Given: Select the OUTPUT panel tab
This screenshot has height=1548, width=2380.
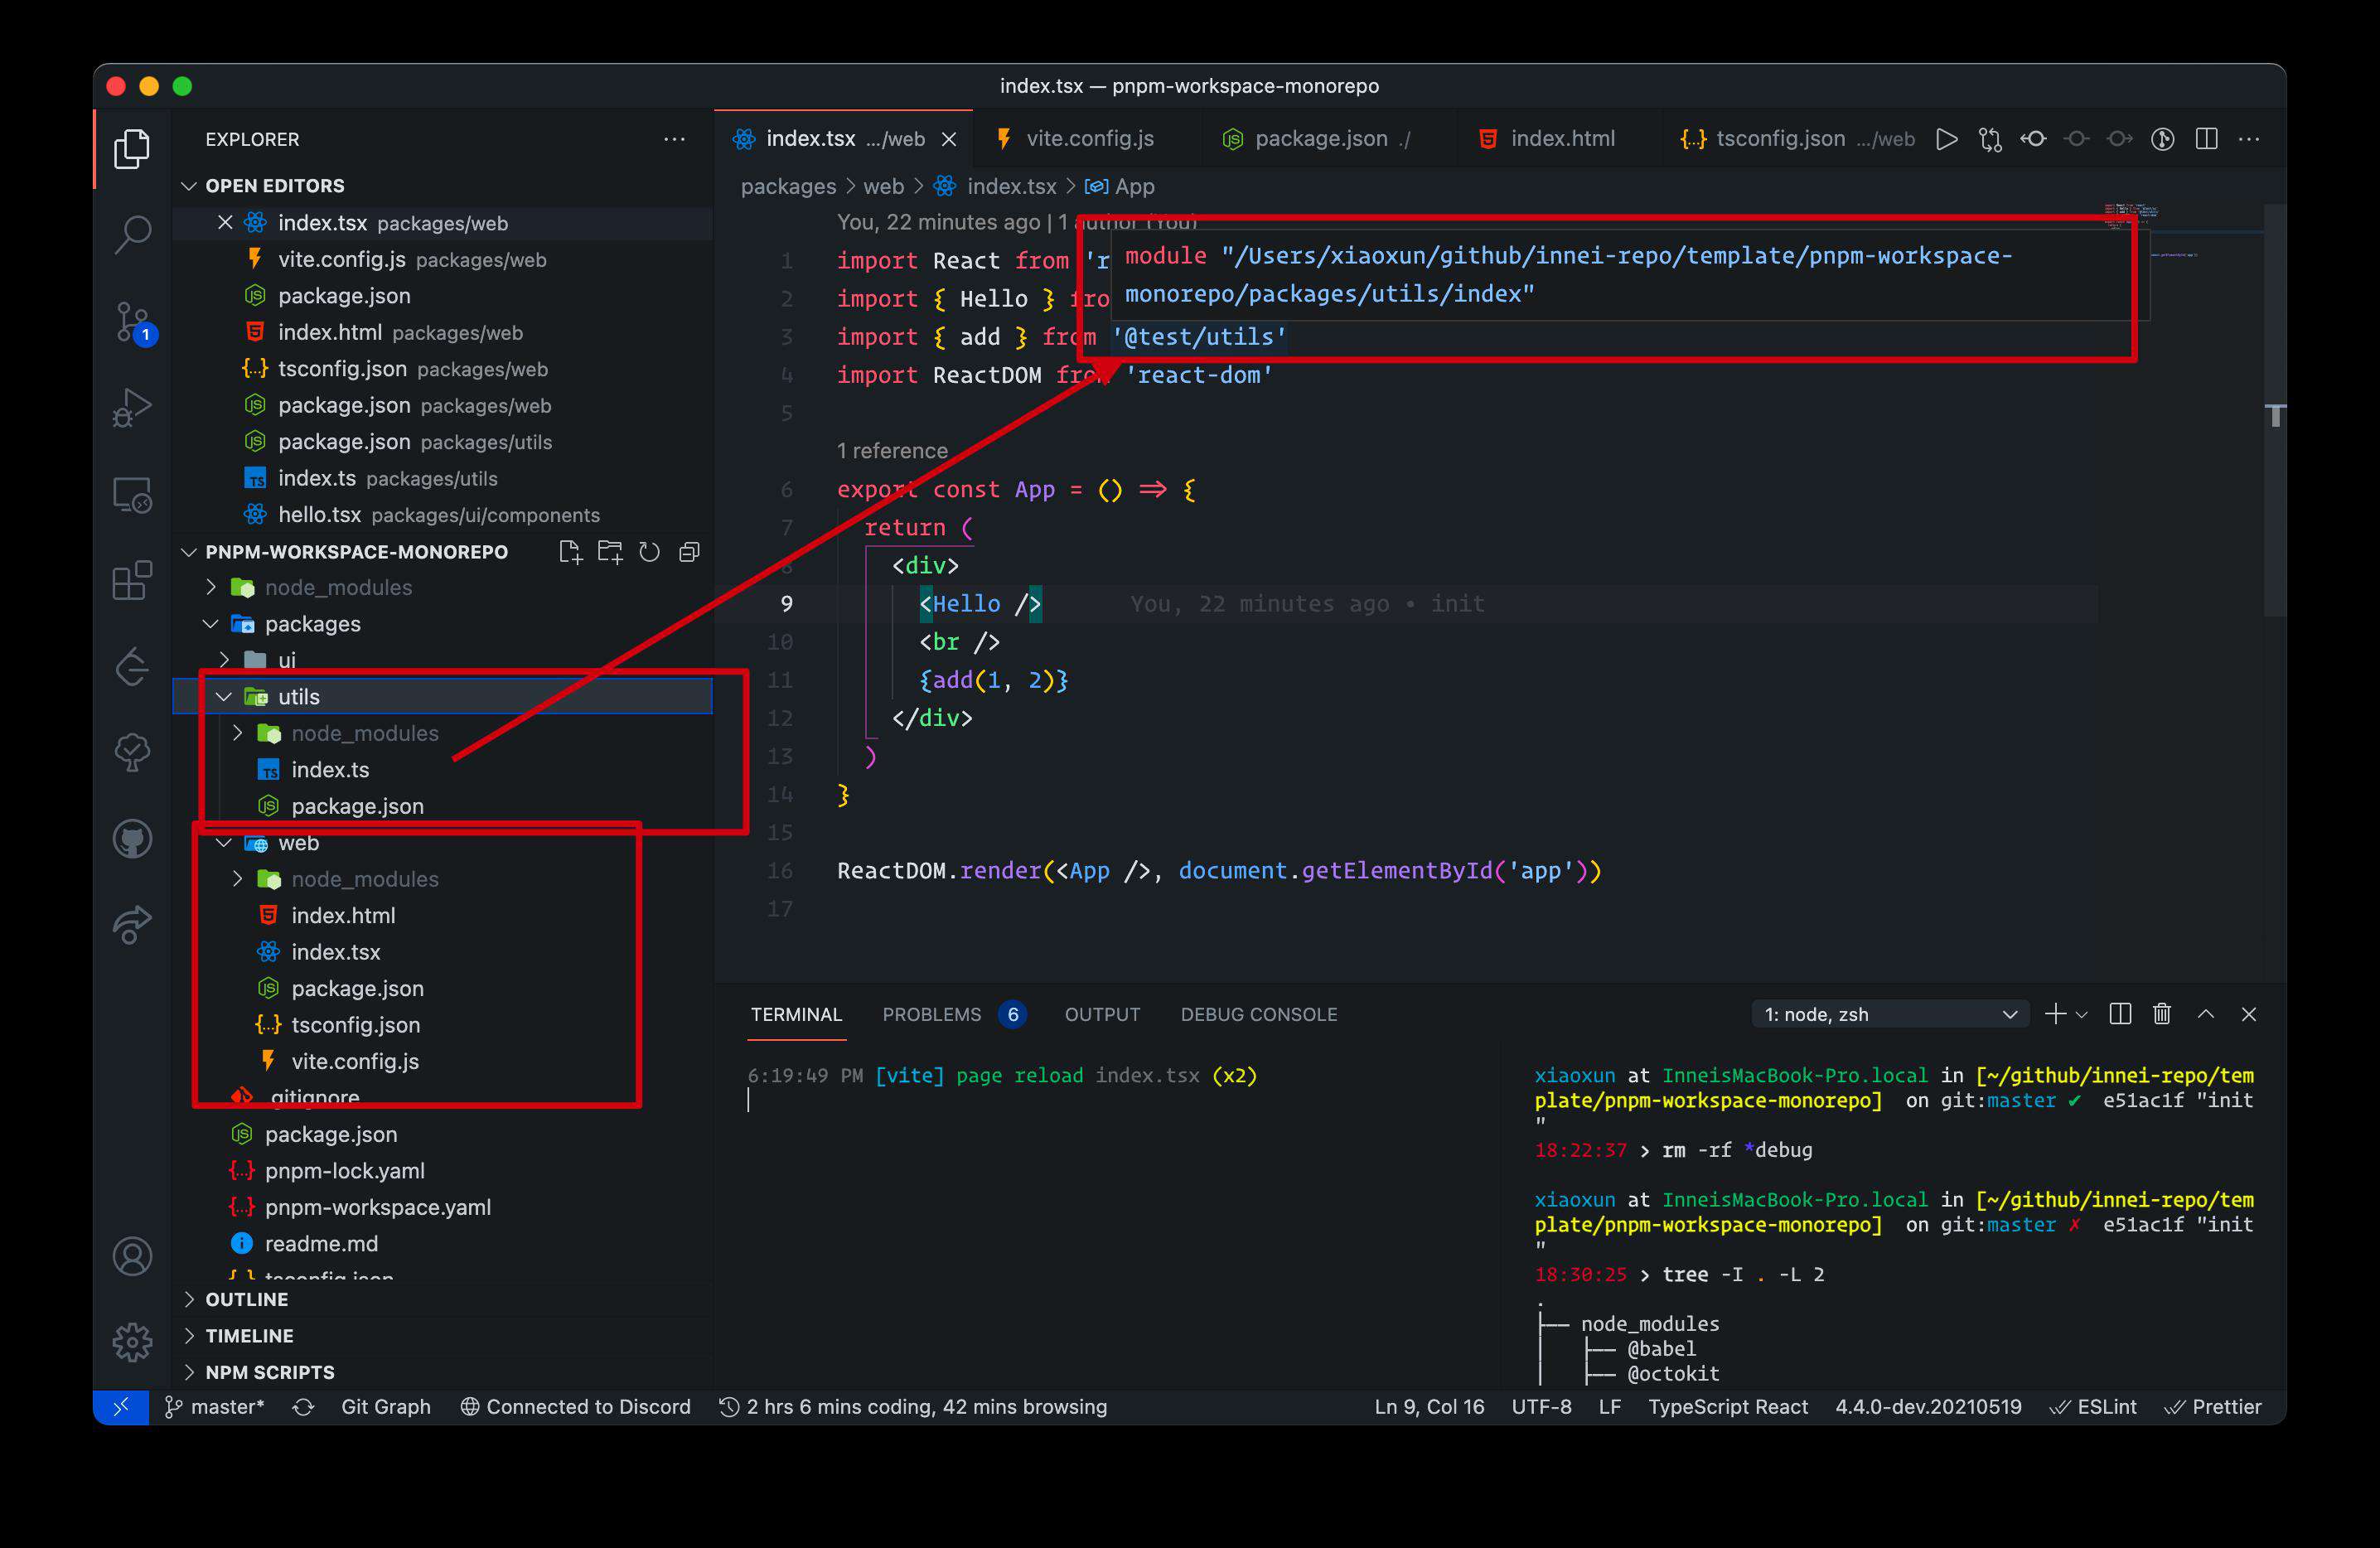Looking at the screenshot, I should [x=1102, y=1014].
